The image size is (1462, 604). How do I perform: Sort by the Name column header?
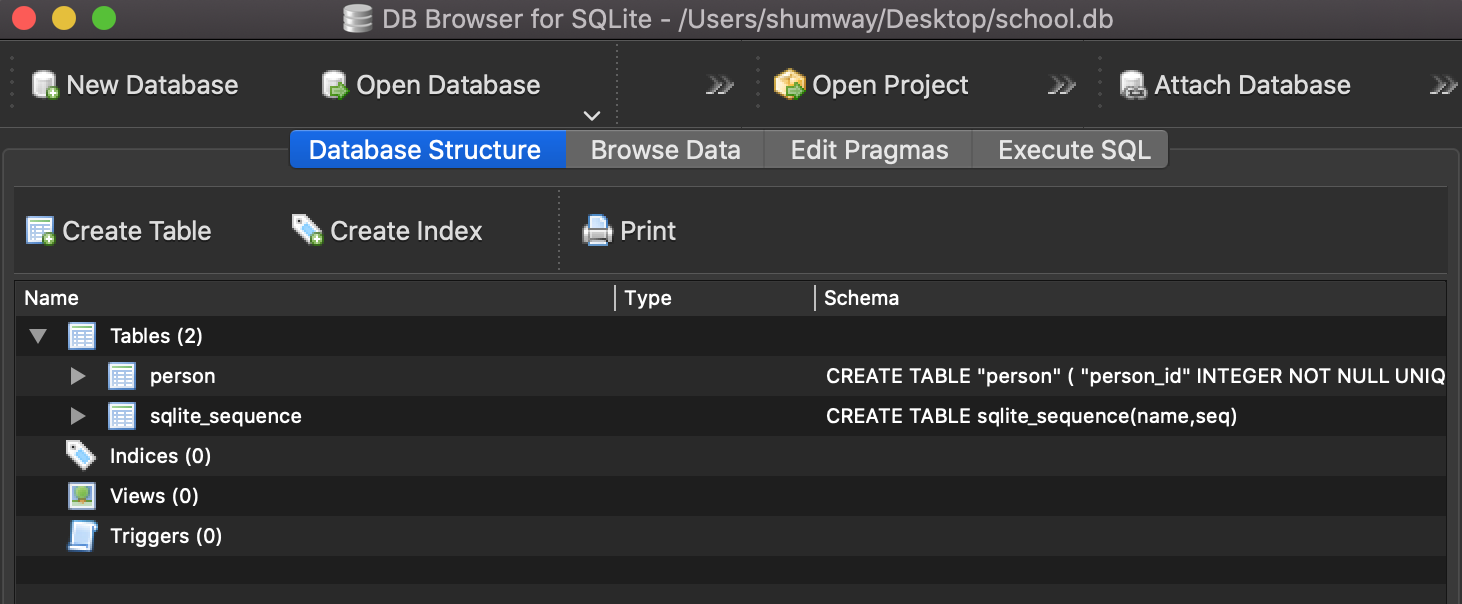(x=315, y=298)
